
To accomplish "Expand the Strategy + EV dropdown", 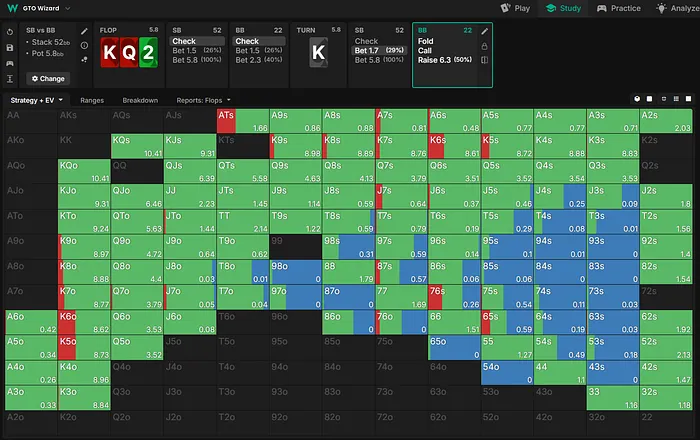I will [x=37, y=100].
